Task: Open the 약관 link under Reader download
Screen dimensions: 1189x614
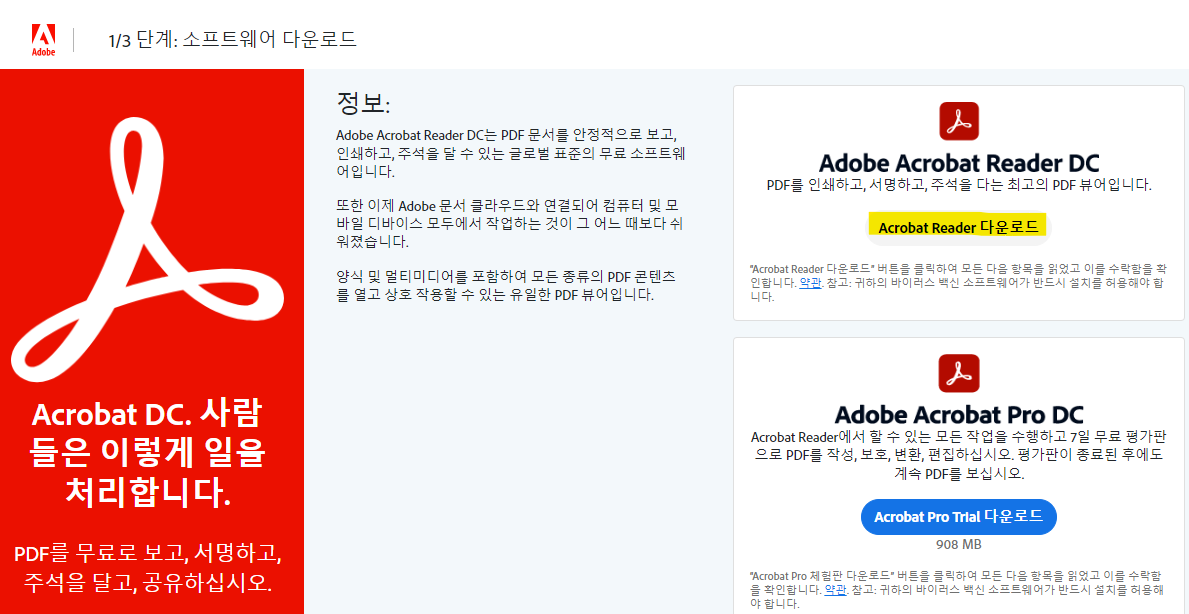Action: tap(810, 283)
